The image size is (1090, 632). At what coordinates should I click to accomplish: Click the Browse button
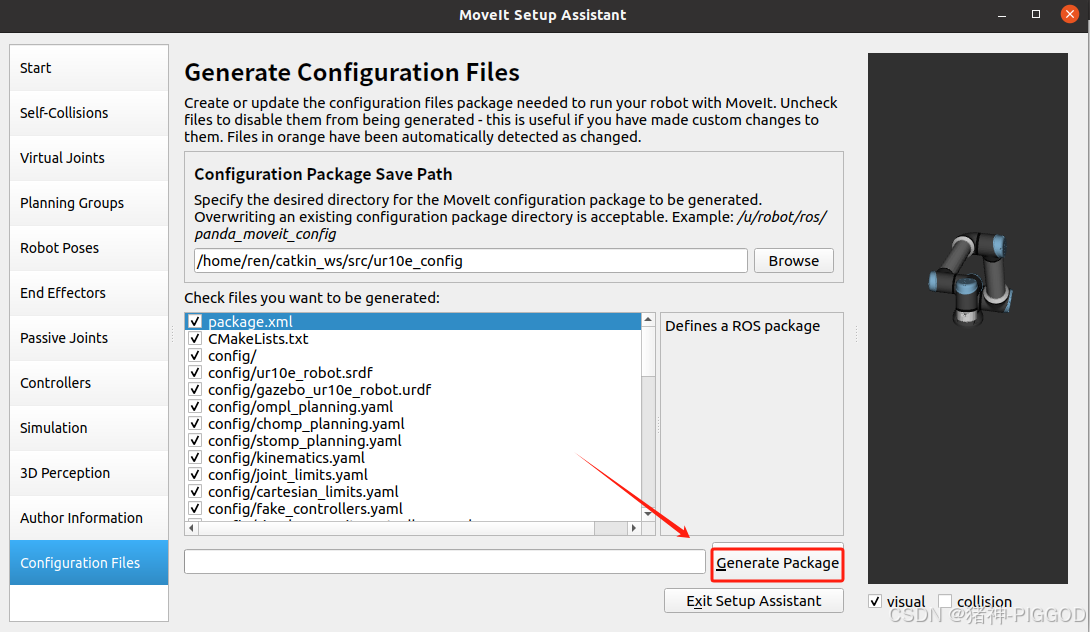(x=794, y=261)
